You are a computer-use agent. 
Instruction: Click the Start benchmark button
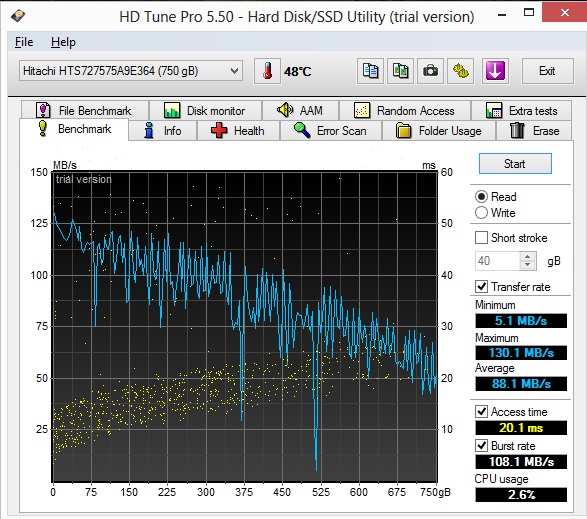pyautogui.click(x=515, y=163)
